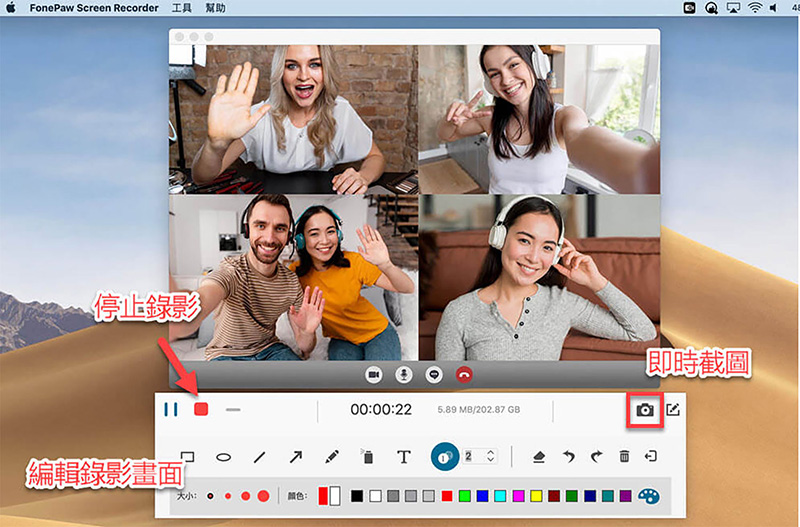Undo the last annotation
This screenshot has width=800, height=527.
click(x=568, y=457)
